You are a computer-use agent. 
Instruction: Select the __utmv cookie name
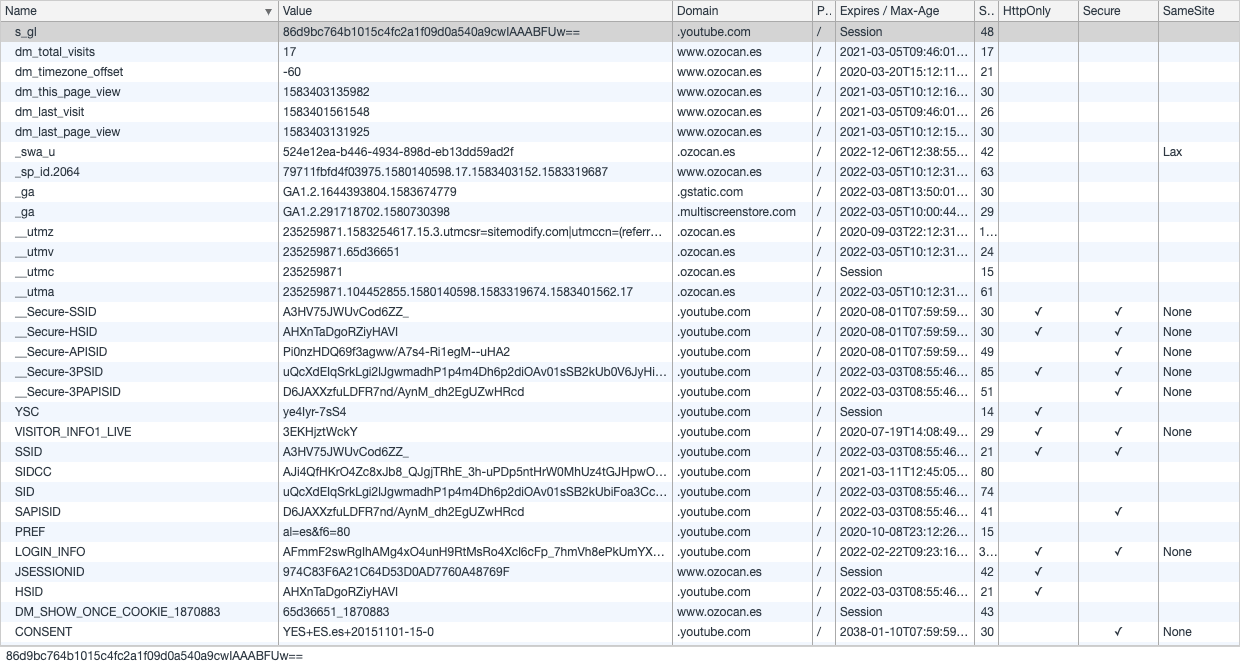(35, 252)
